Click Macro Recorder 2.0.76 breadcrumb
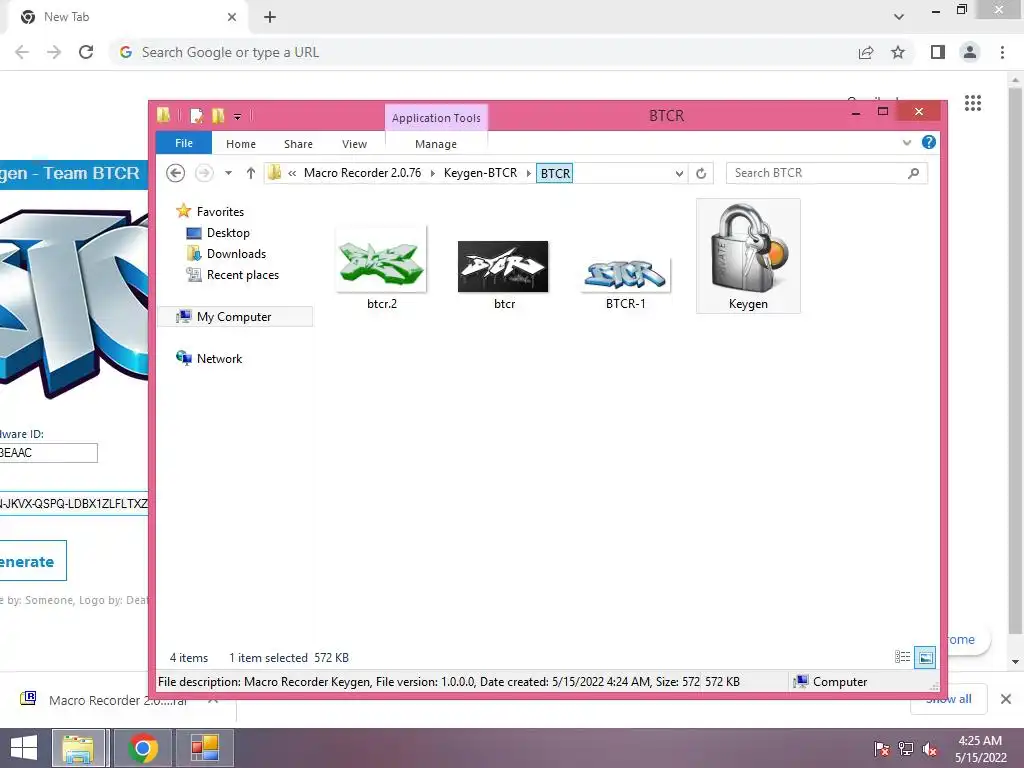This screenshot has width=1024, height=768. [362, 173]
